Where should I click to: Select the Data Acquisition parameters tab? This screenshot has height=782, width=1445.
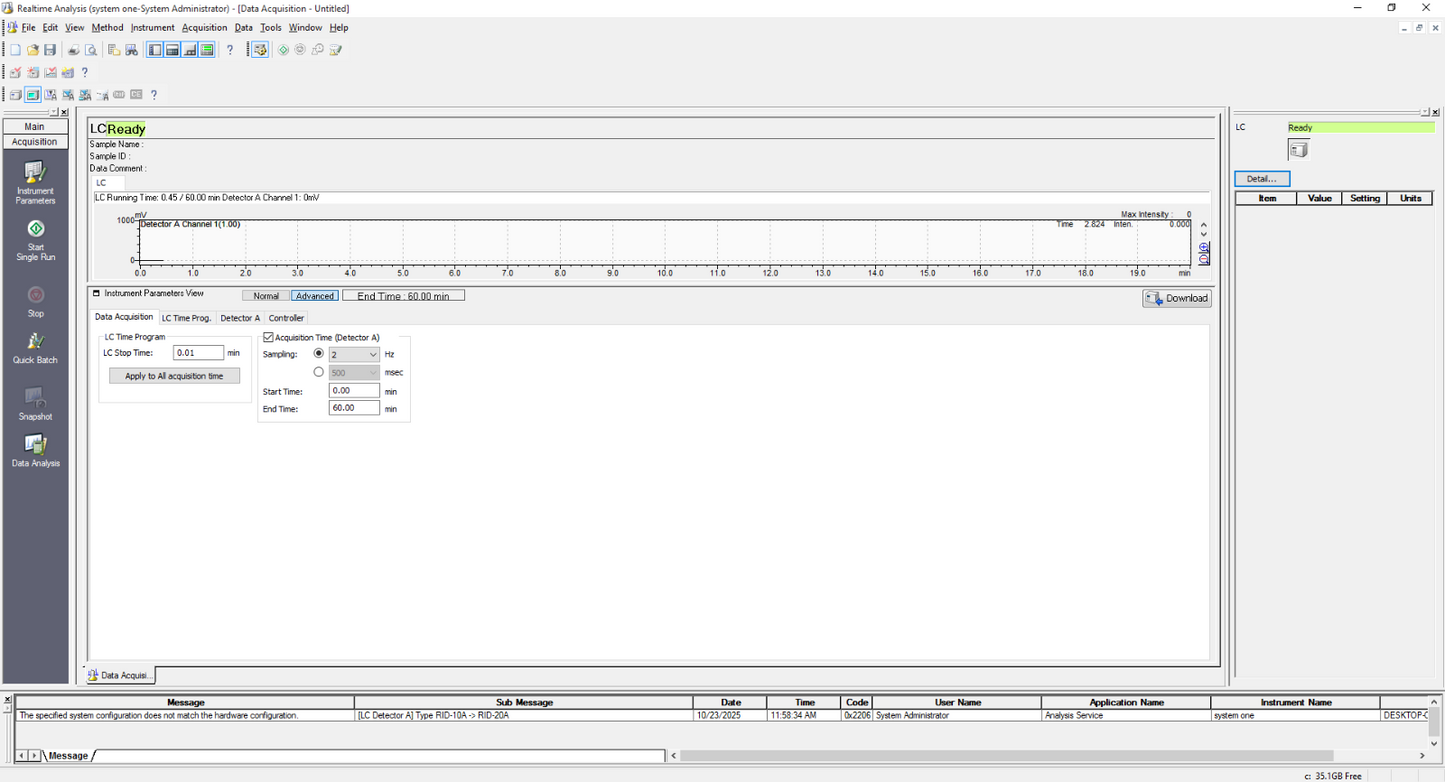124,317
